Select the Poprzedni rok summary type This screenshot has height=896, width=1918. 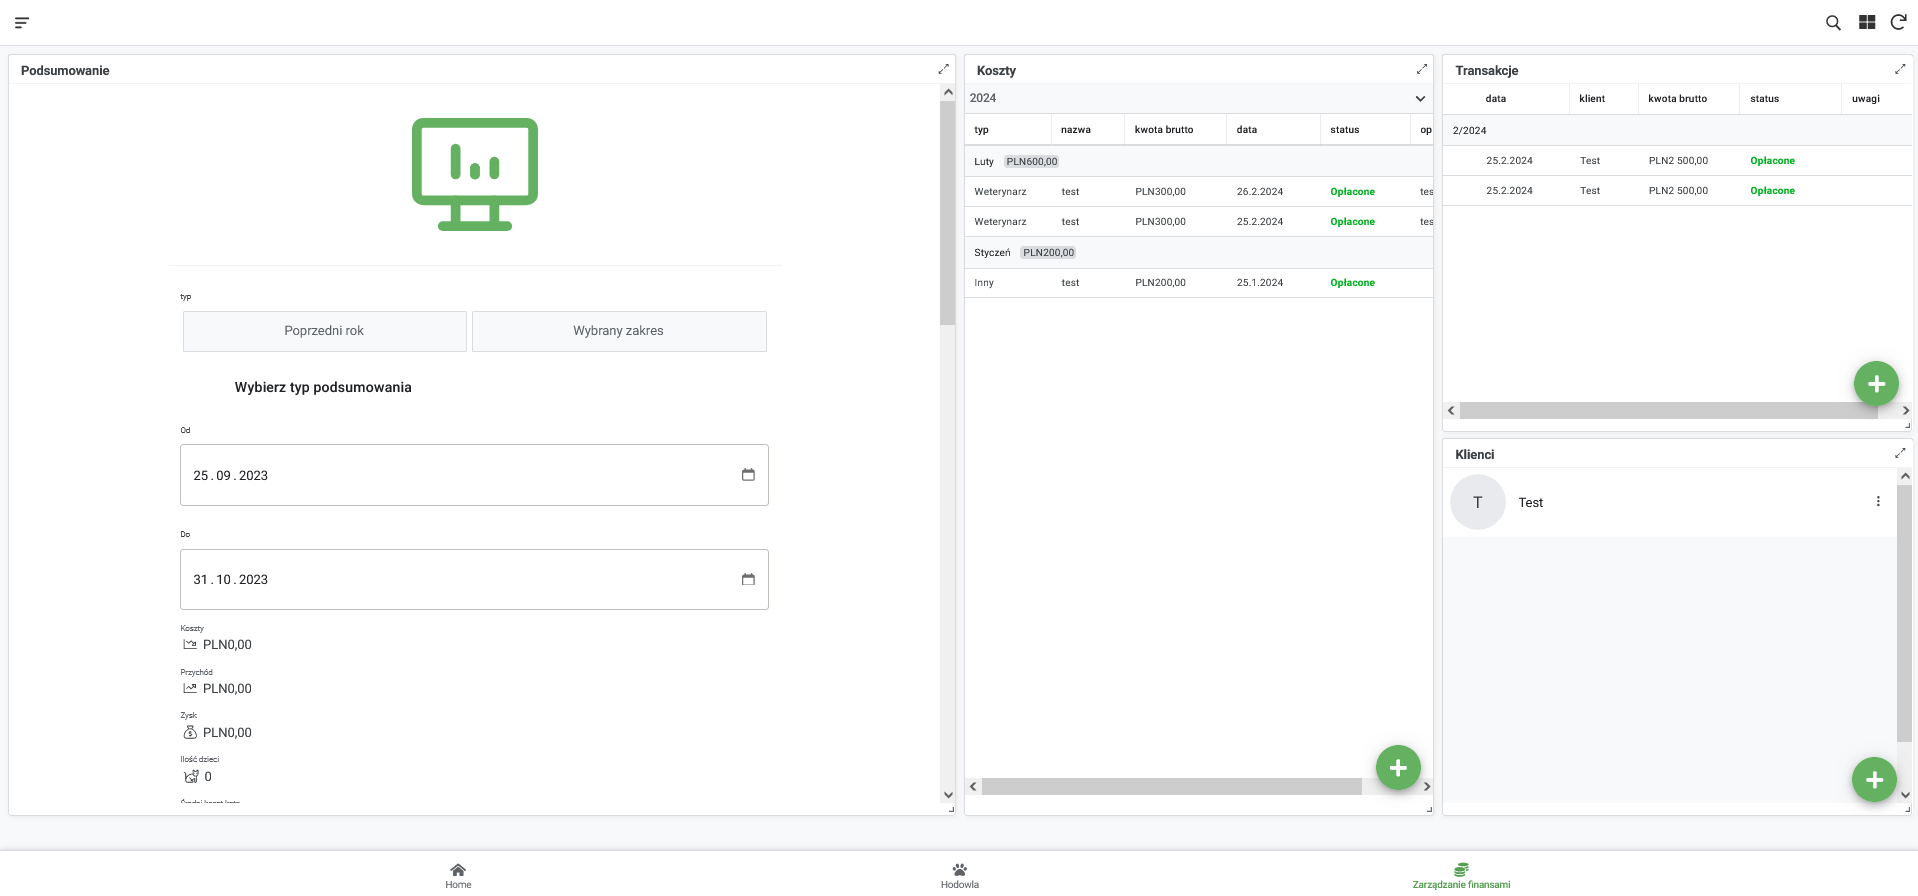324,331
